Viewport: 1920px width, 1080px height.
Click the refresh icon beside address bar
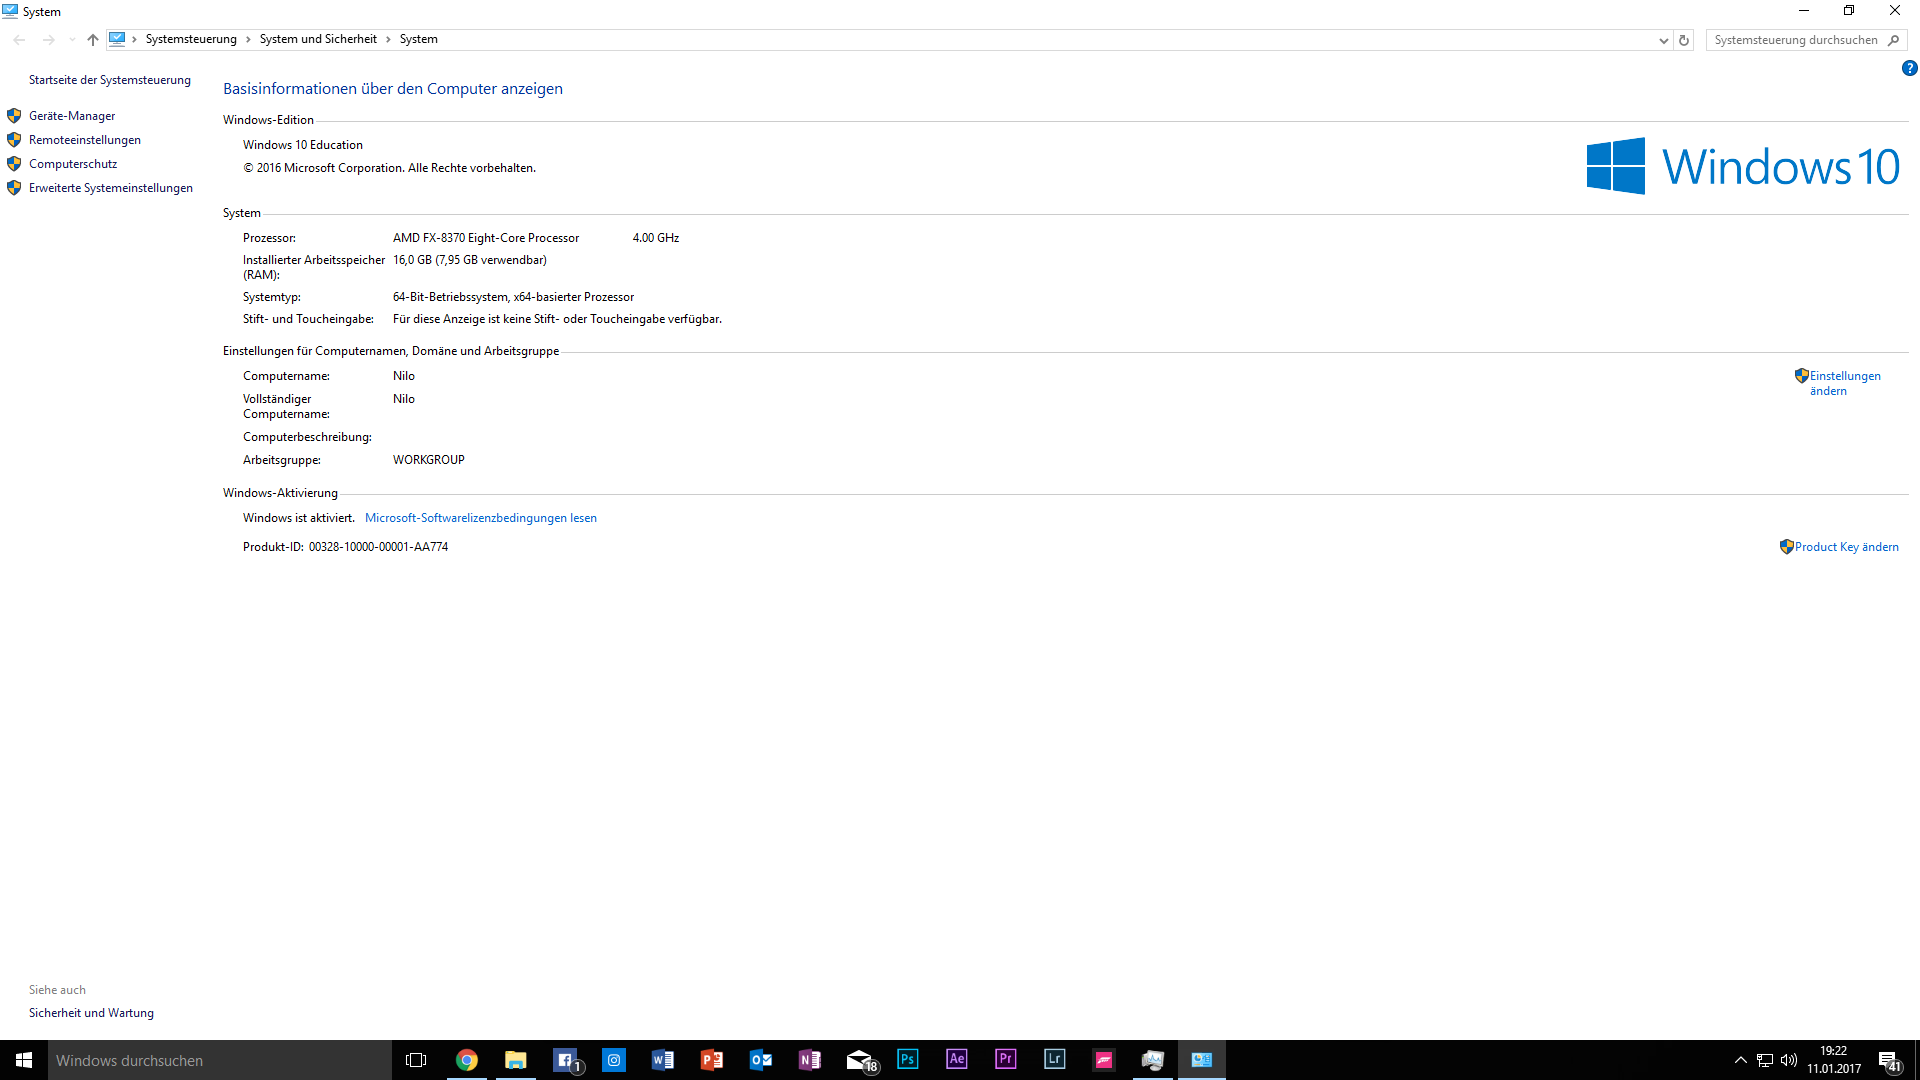1684,40
